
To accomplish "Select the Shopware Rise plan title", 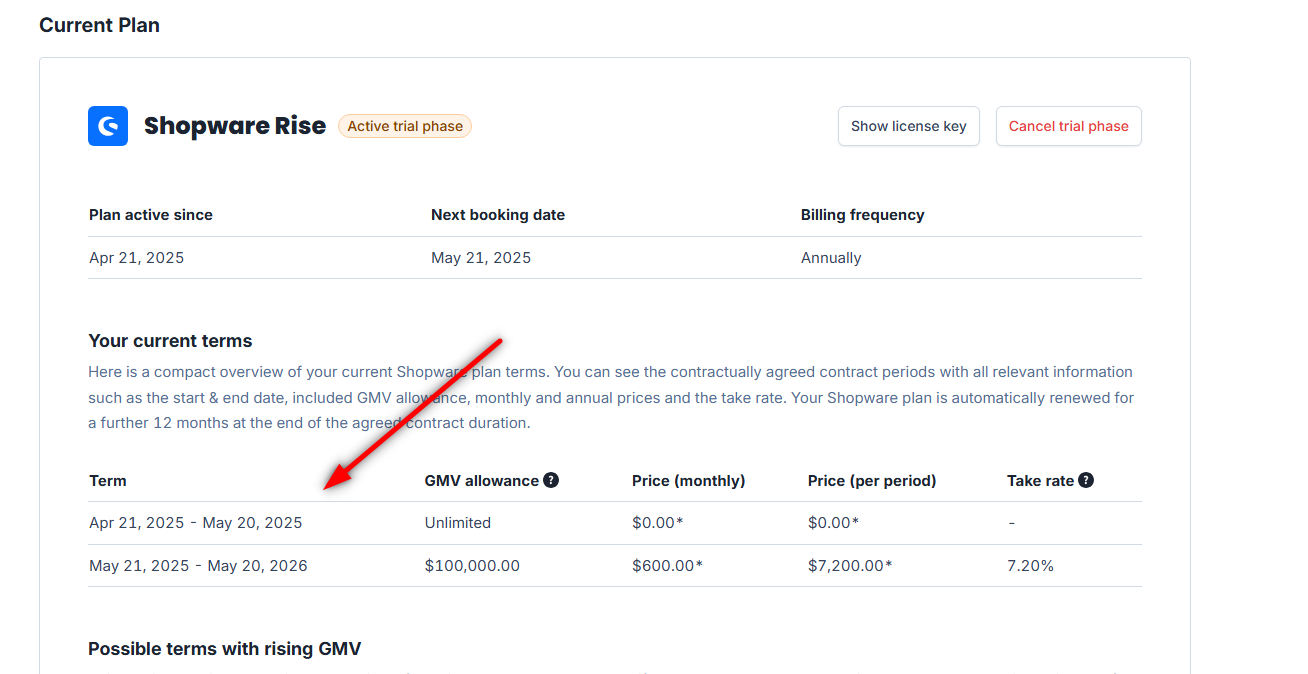I will (x=235, y=126).
